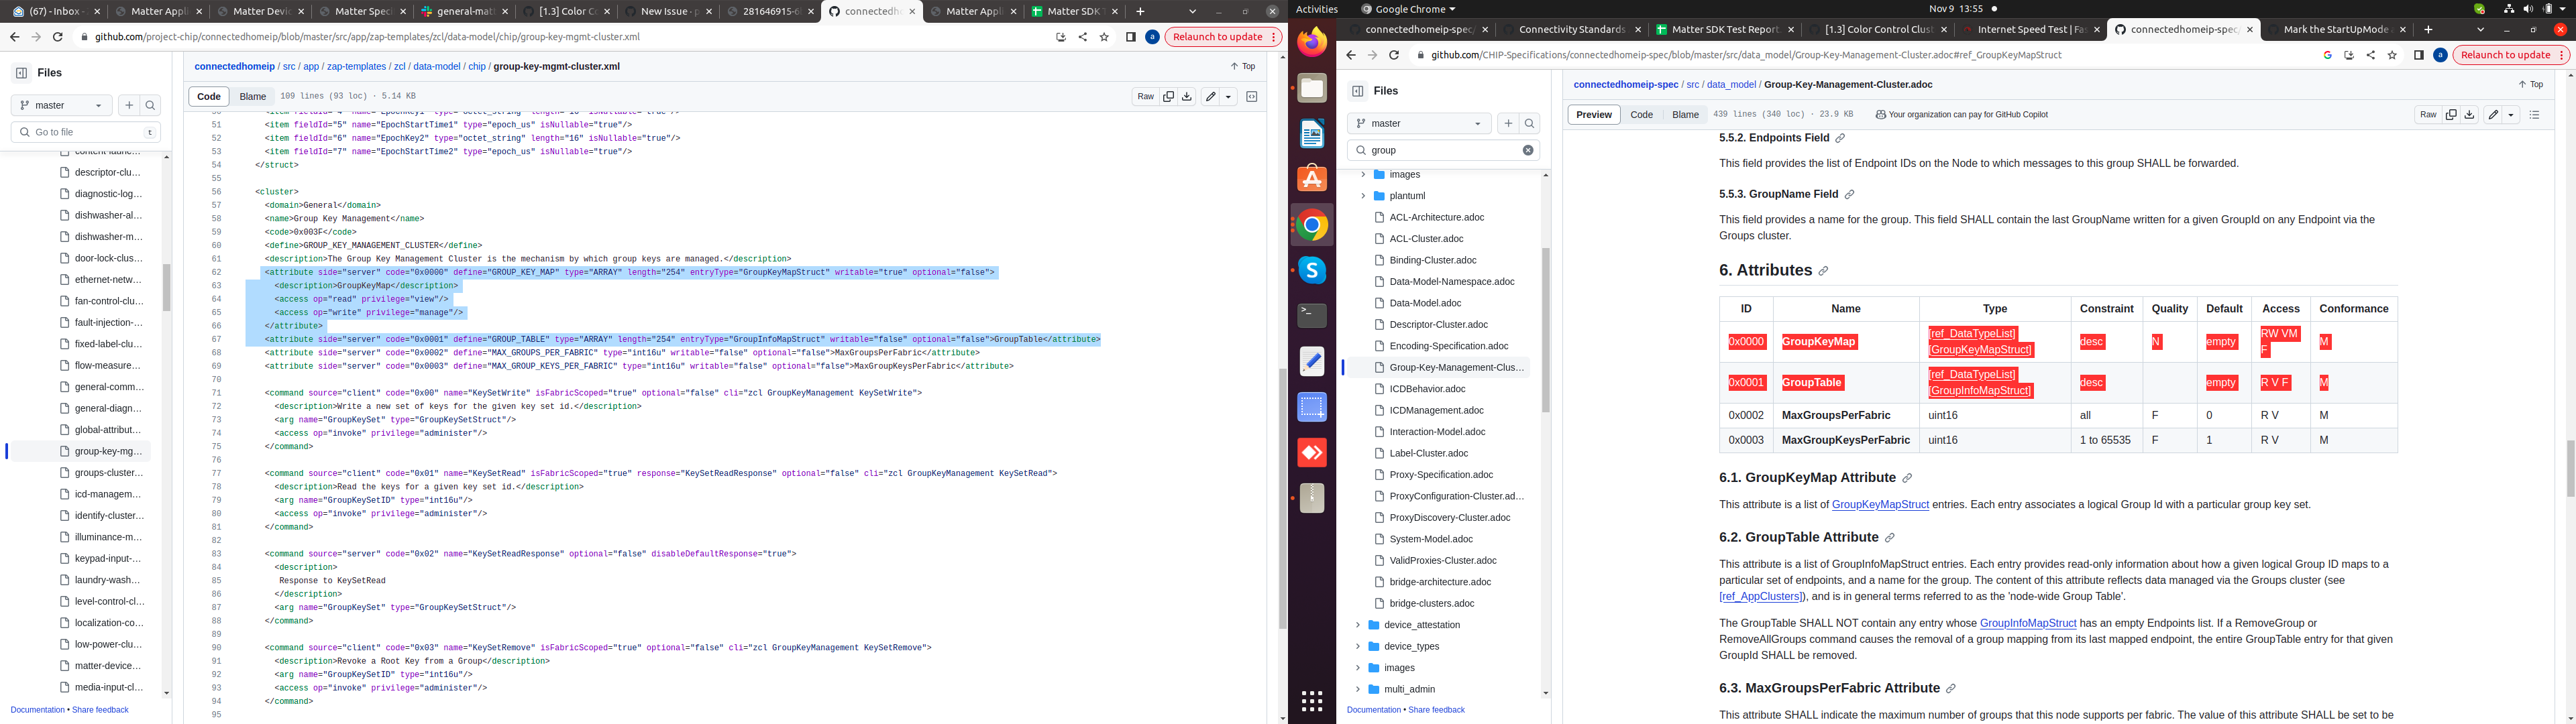This screenshot has height=724, width=2576.
Task: Open the search icon in the Files sidebar
Action: coord(1530,122)
